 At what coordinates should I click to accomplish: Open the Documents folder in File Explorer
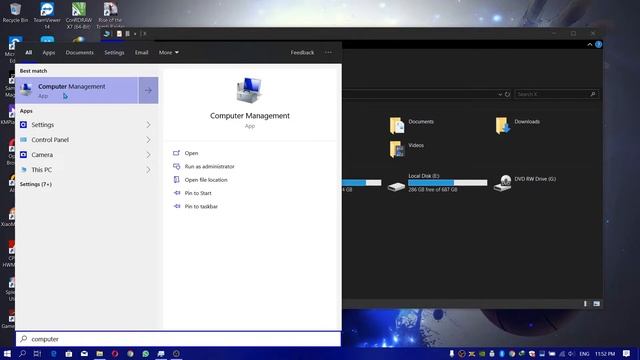[x=411, y=125]
